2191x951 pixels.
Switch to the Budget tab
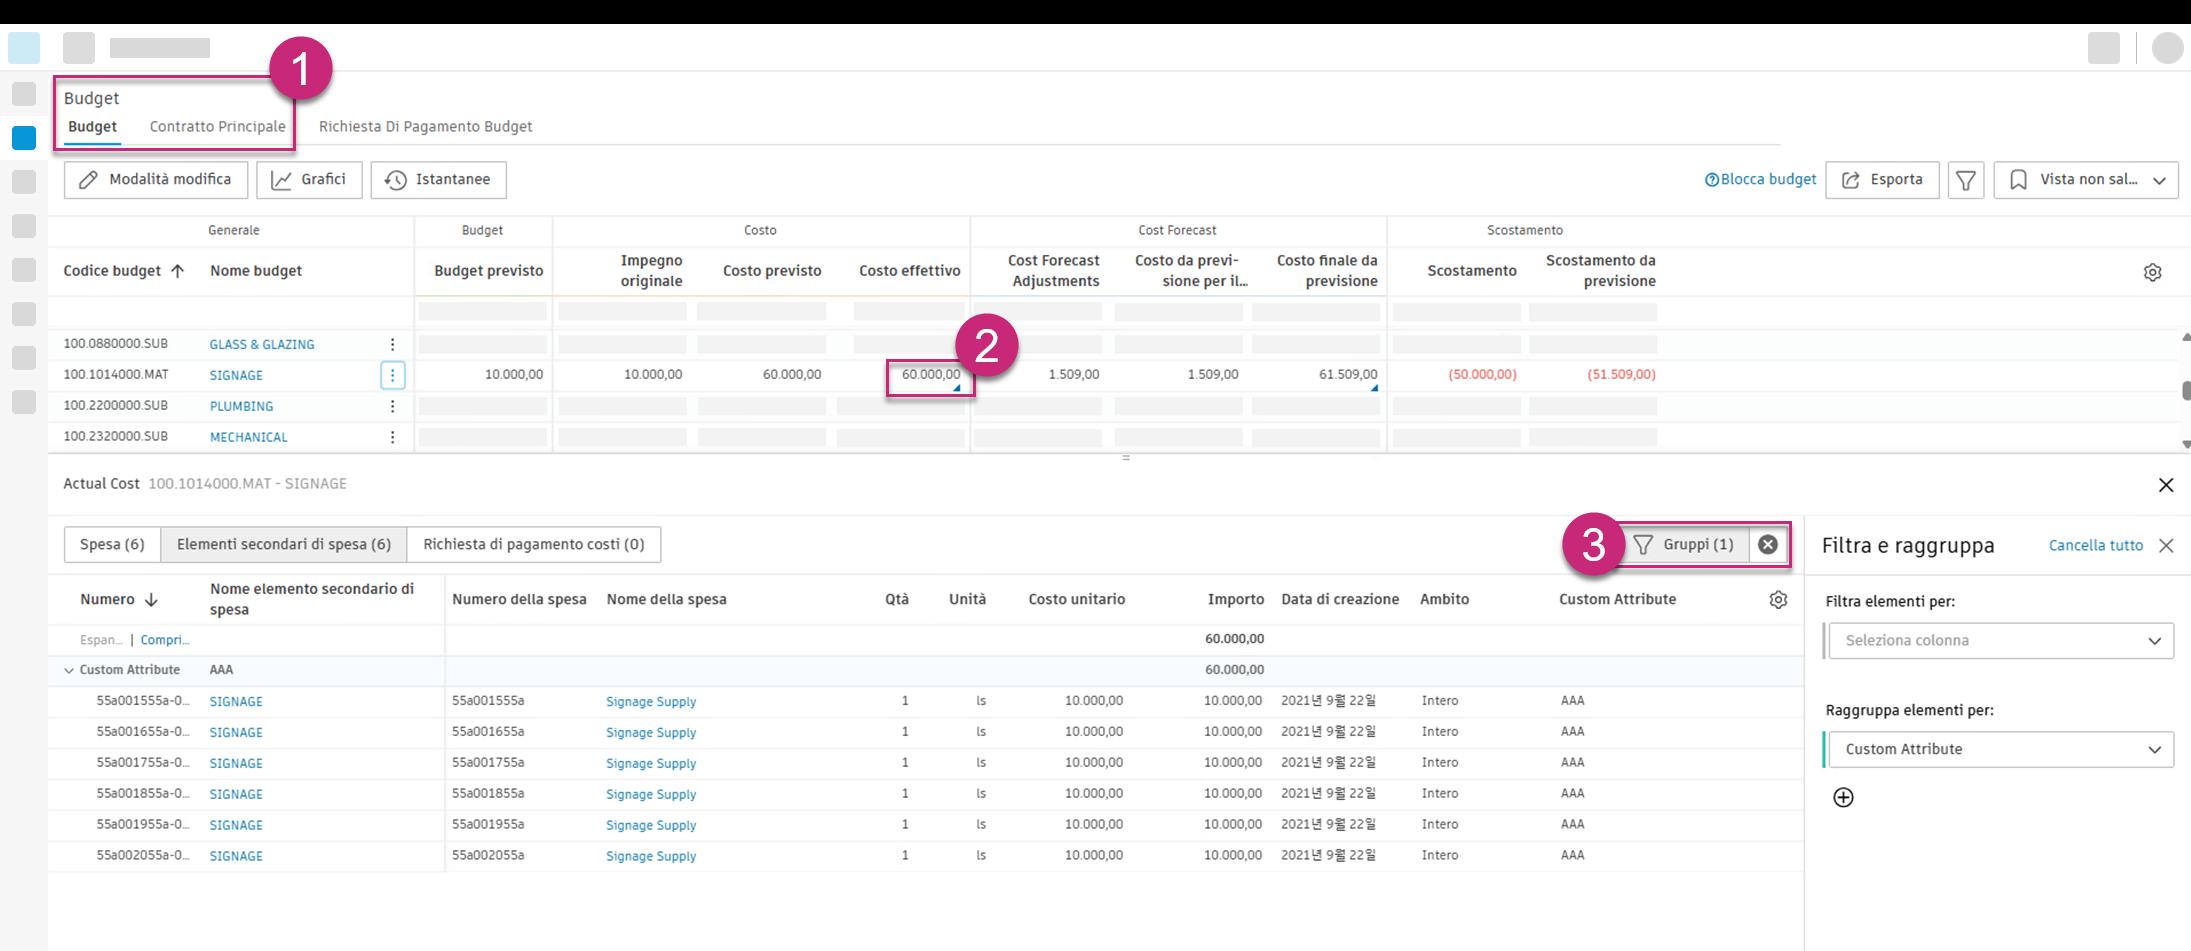point(93,127)
